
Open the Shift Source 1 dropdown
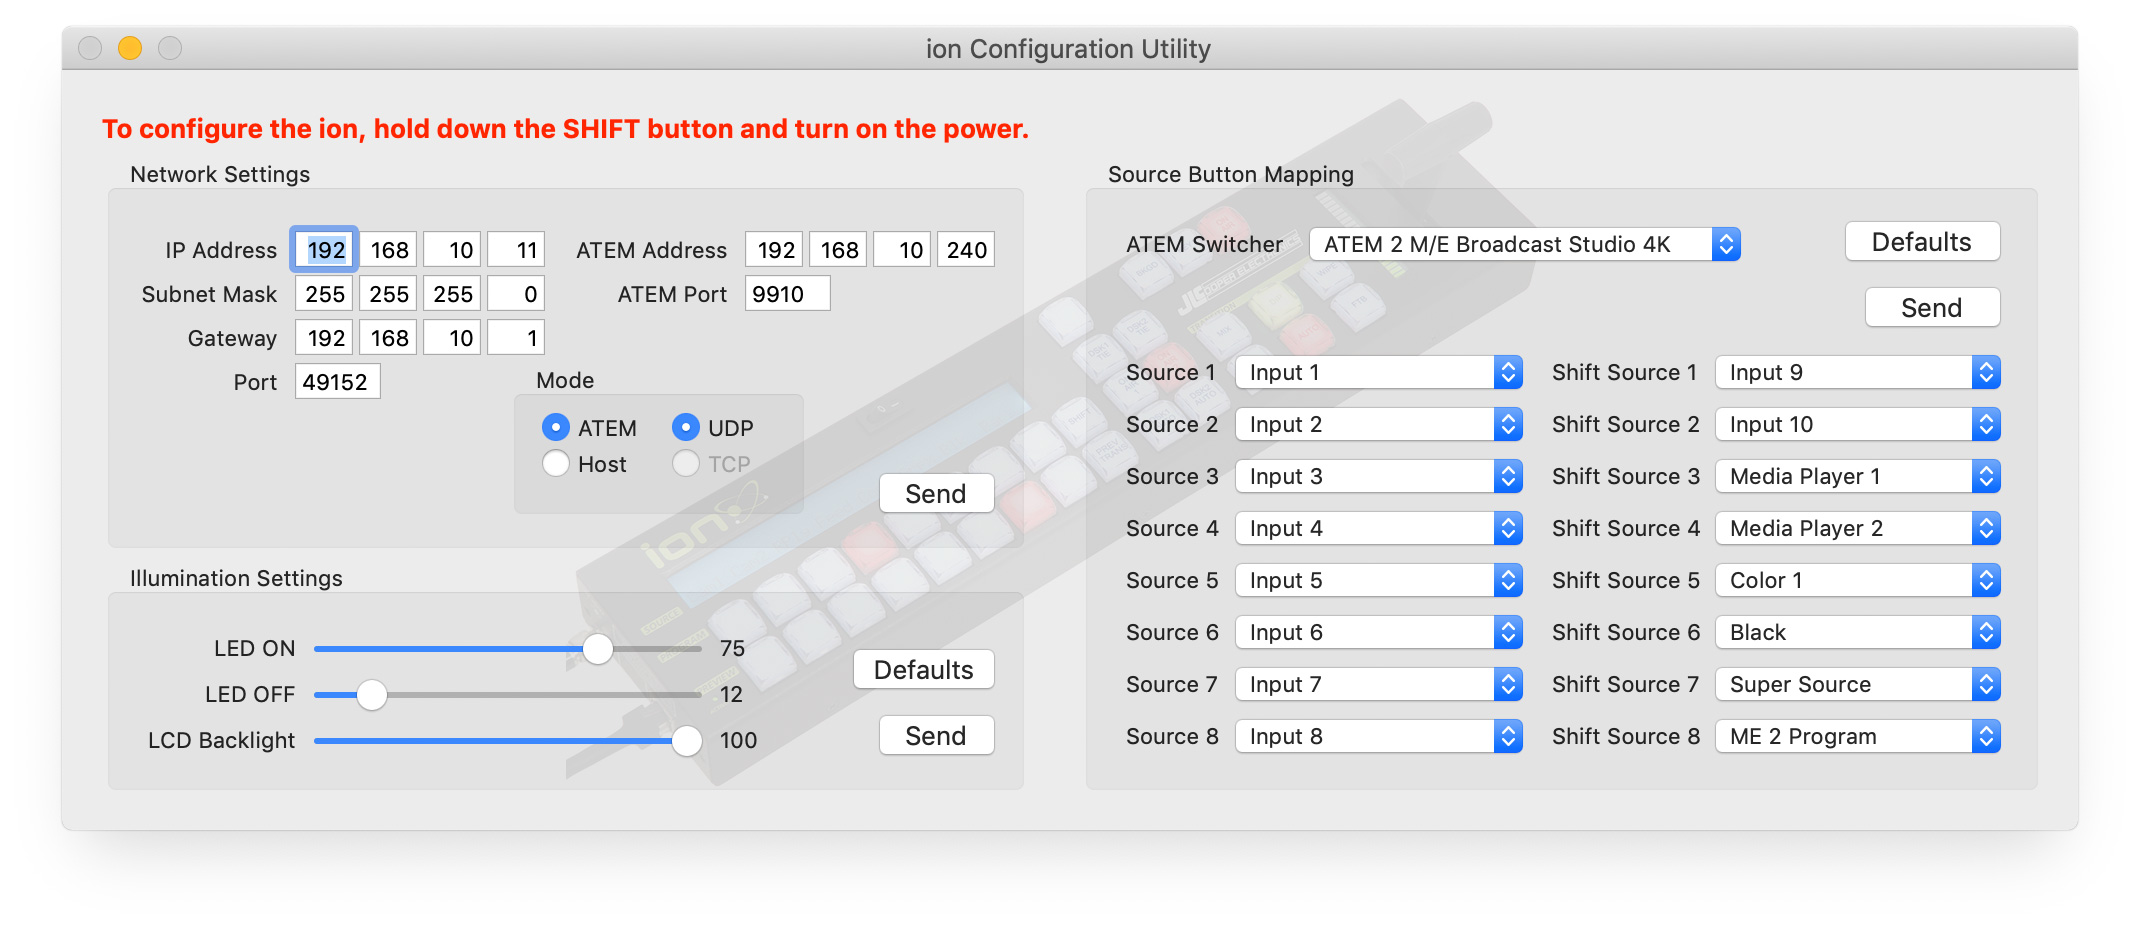(x=1858, y=372)
